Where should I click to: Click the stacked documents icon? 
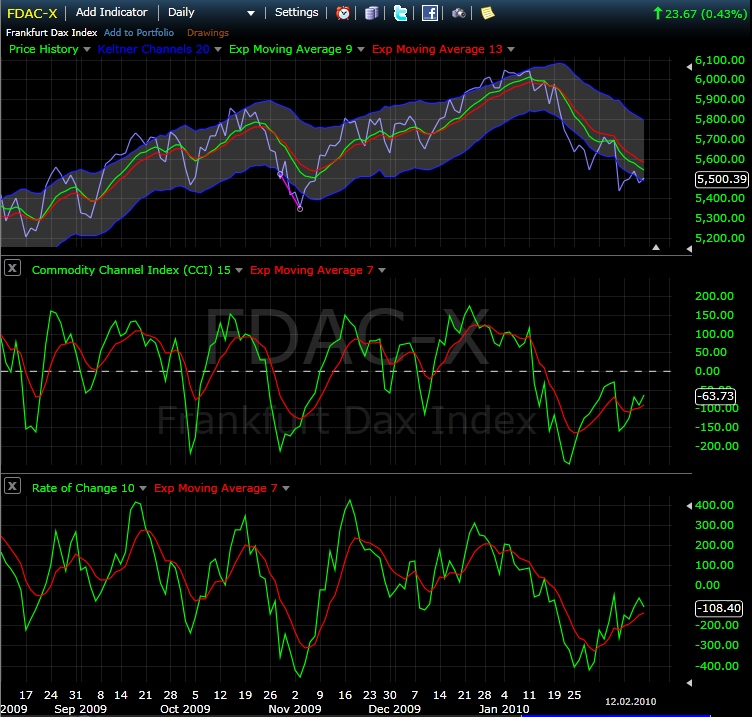click(x=371, y=13)
